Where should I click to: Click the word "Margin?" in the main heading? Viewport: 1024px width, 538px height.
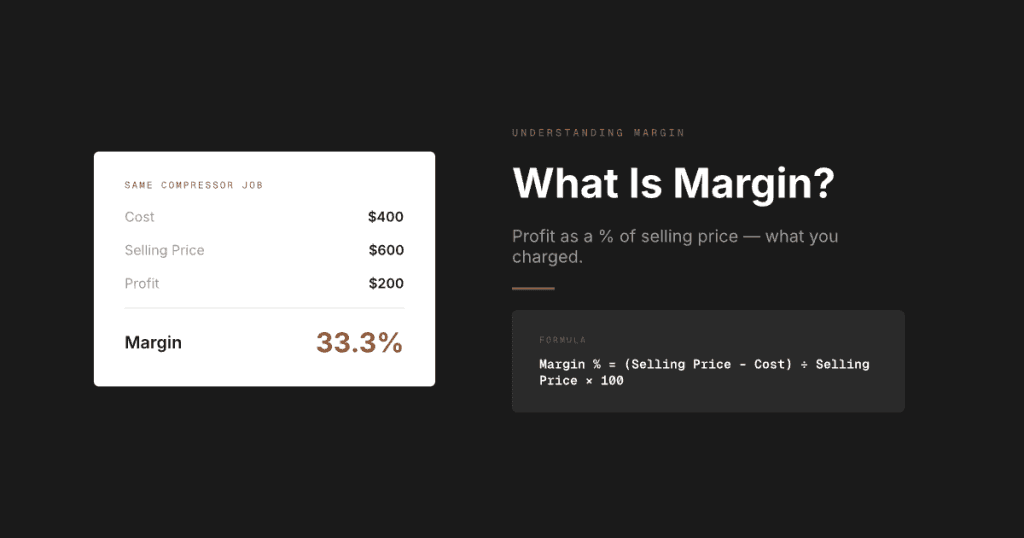pos(754,183)
